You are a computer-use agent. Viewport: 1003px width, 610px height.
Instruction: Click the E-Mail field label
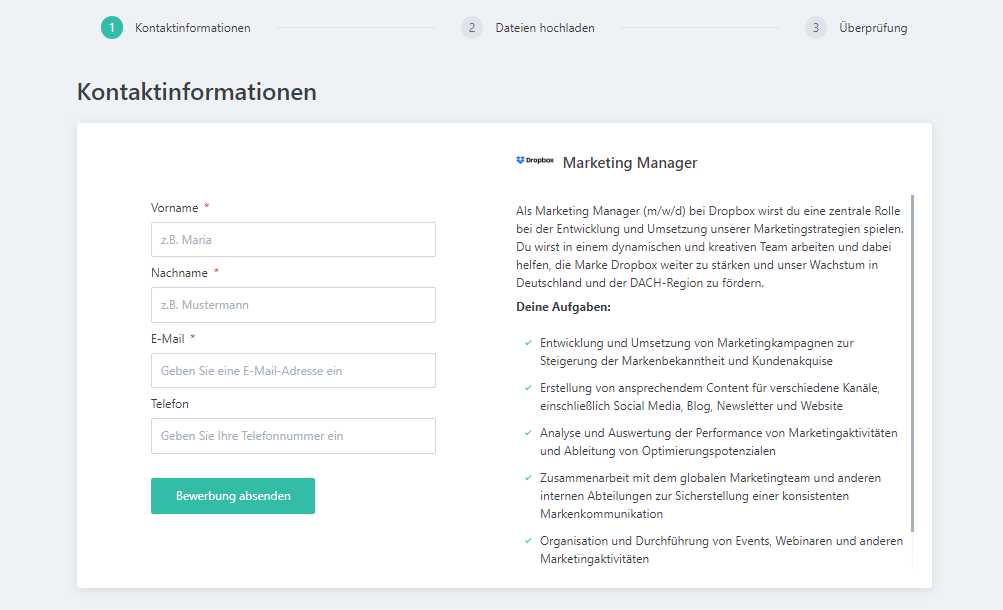(168, 339)
